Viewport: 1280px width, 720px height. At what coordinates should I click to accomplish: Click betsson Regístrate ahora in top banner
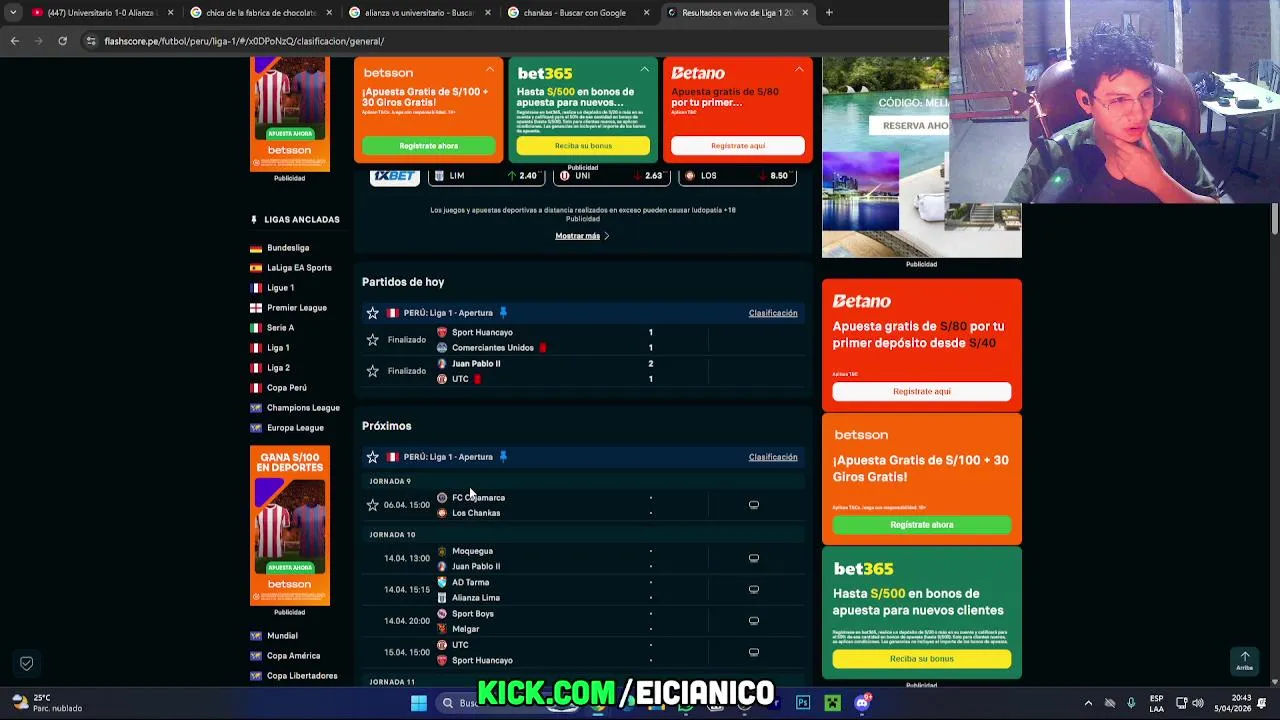(428, 146)
